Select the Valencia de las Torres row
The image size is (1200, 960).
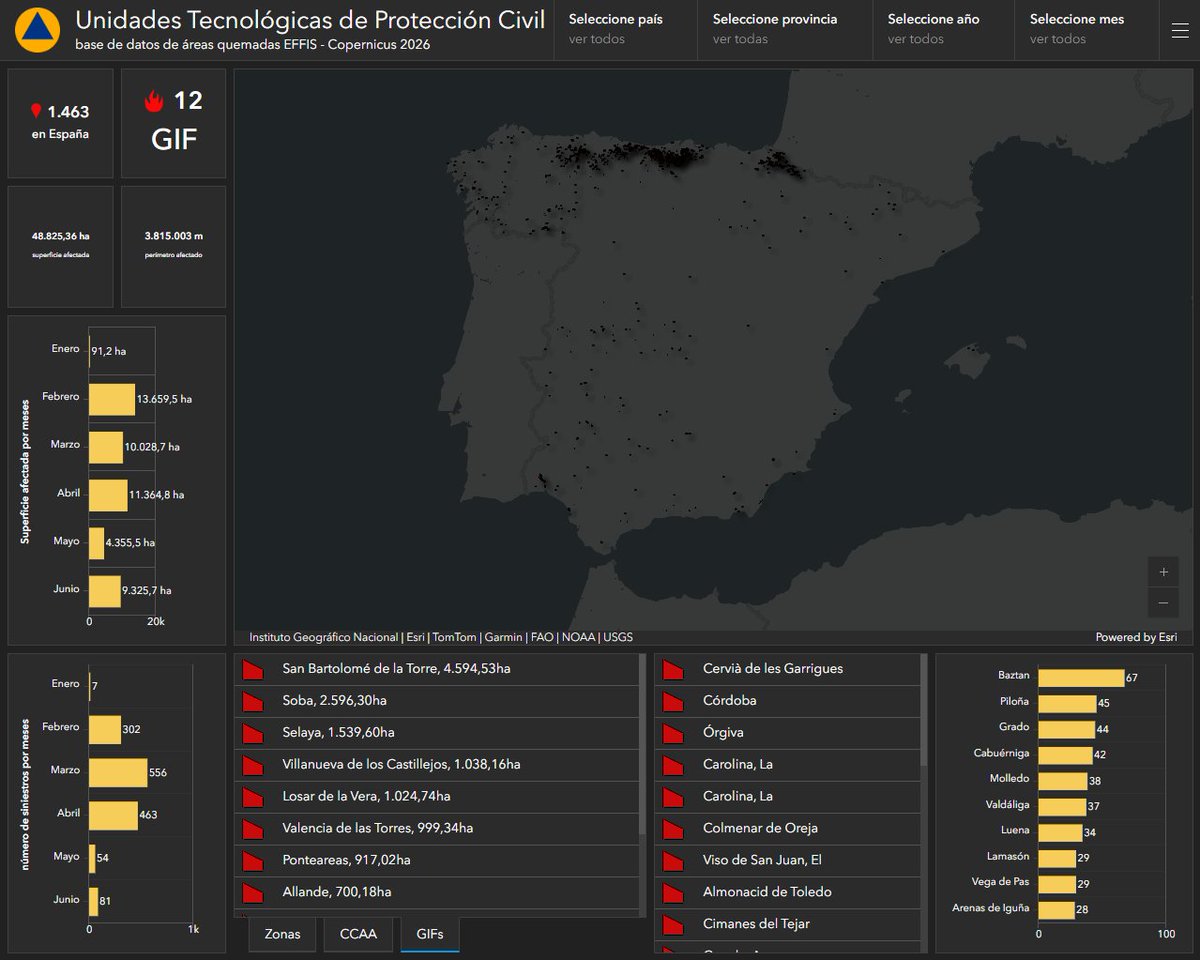[x=437, y=828]
